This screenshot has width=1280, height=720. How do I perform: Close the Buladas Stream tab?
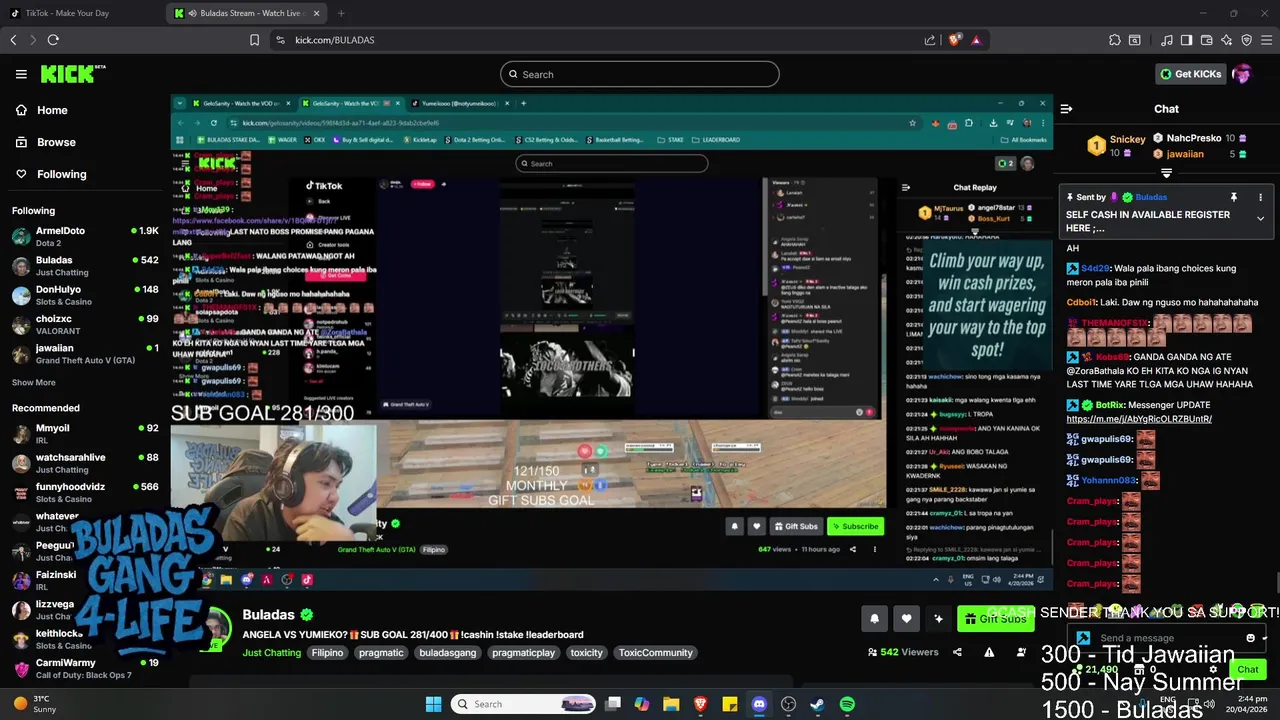click(317, 13)
